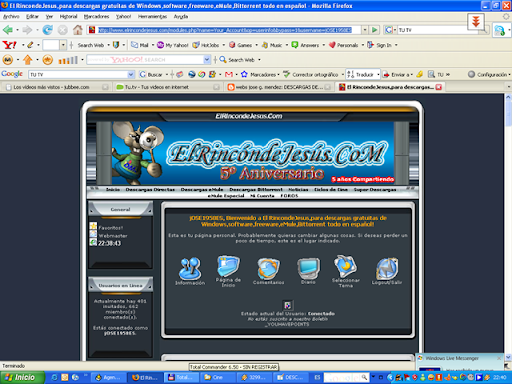Open the Descargas Directas site link

(x=150, y=189)
